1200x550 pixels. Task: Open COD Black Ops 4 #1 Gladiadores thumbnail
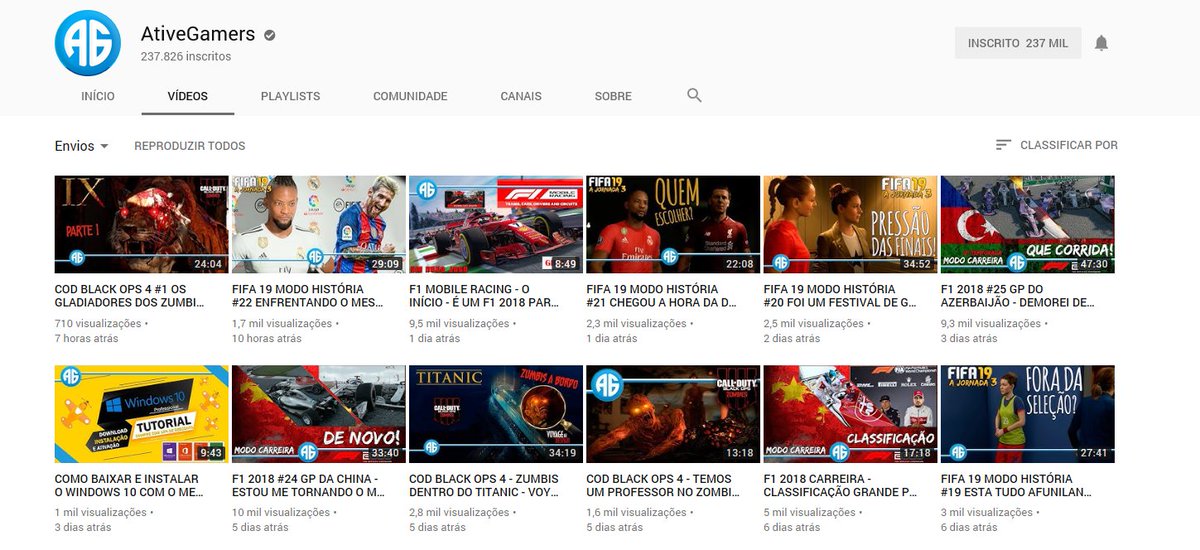pyautogui.click(x=141, y=224)
